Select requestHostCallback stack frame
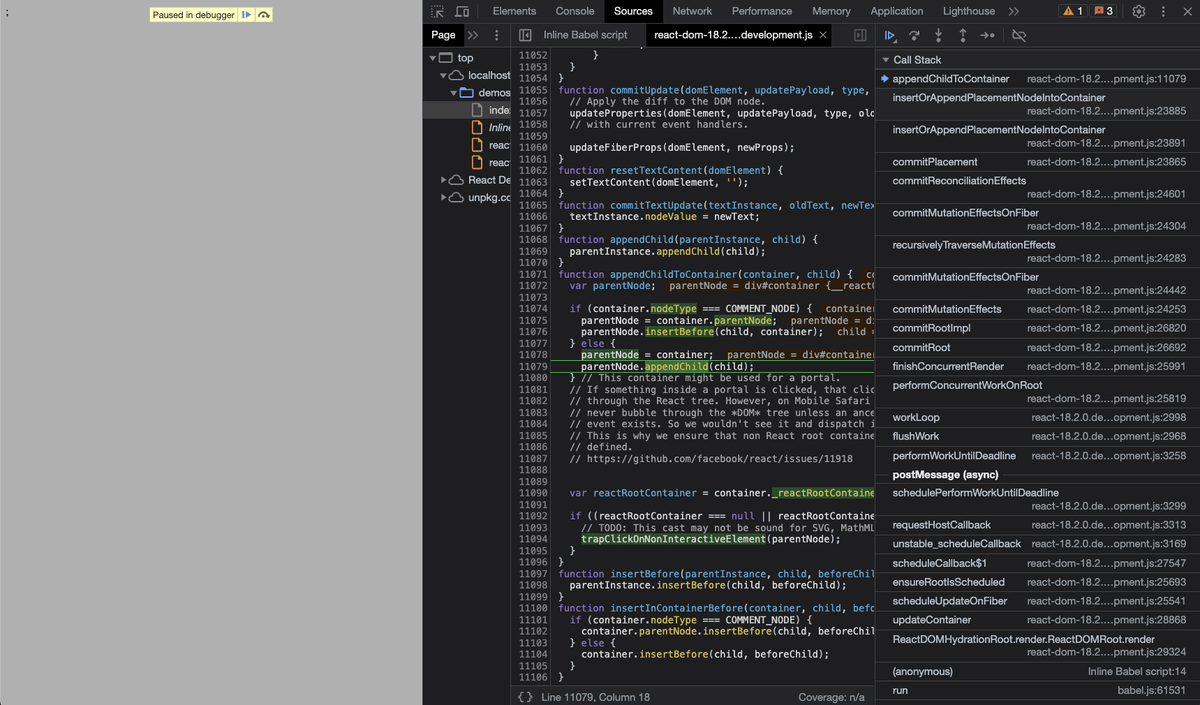Screen dimensions: 1200x705 [1037, 524]
